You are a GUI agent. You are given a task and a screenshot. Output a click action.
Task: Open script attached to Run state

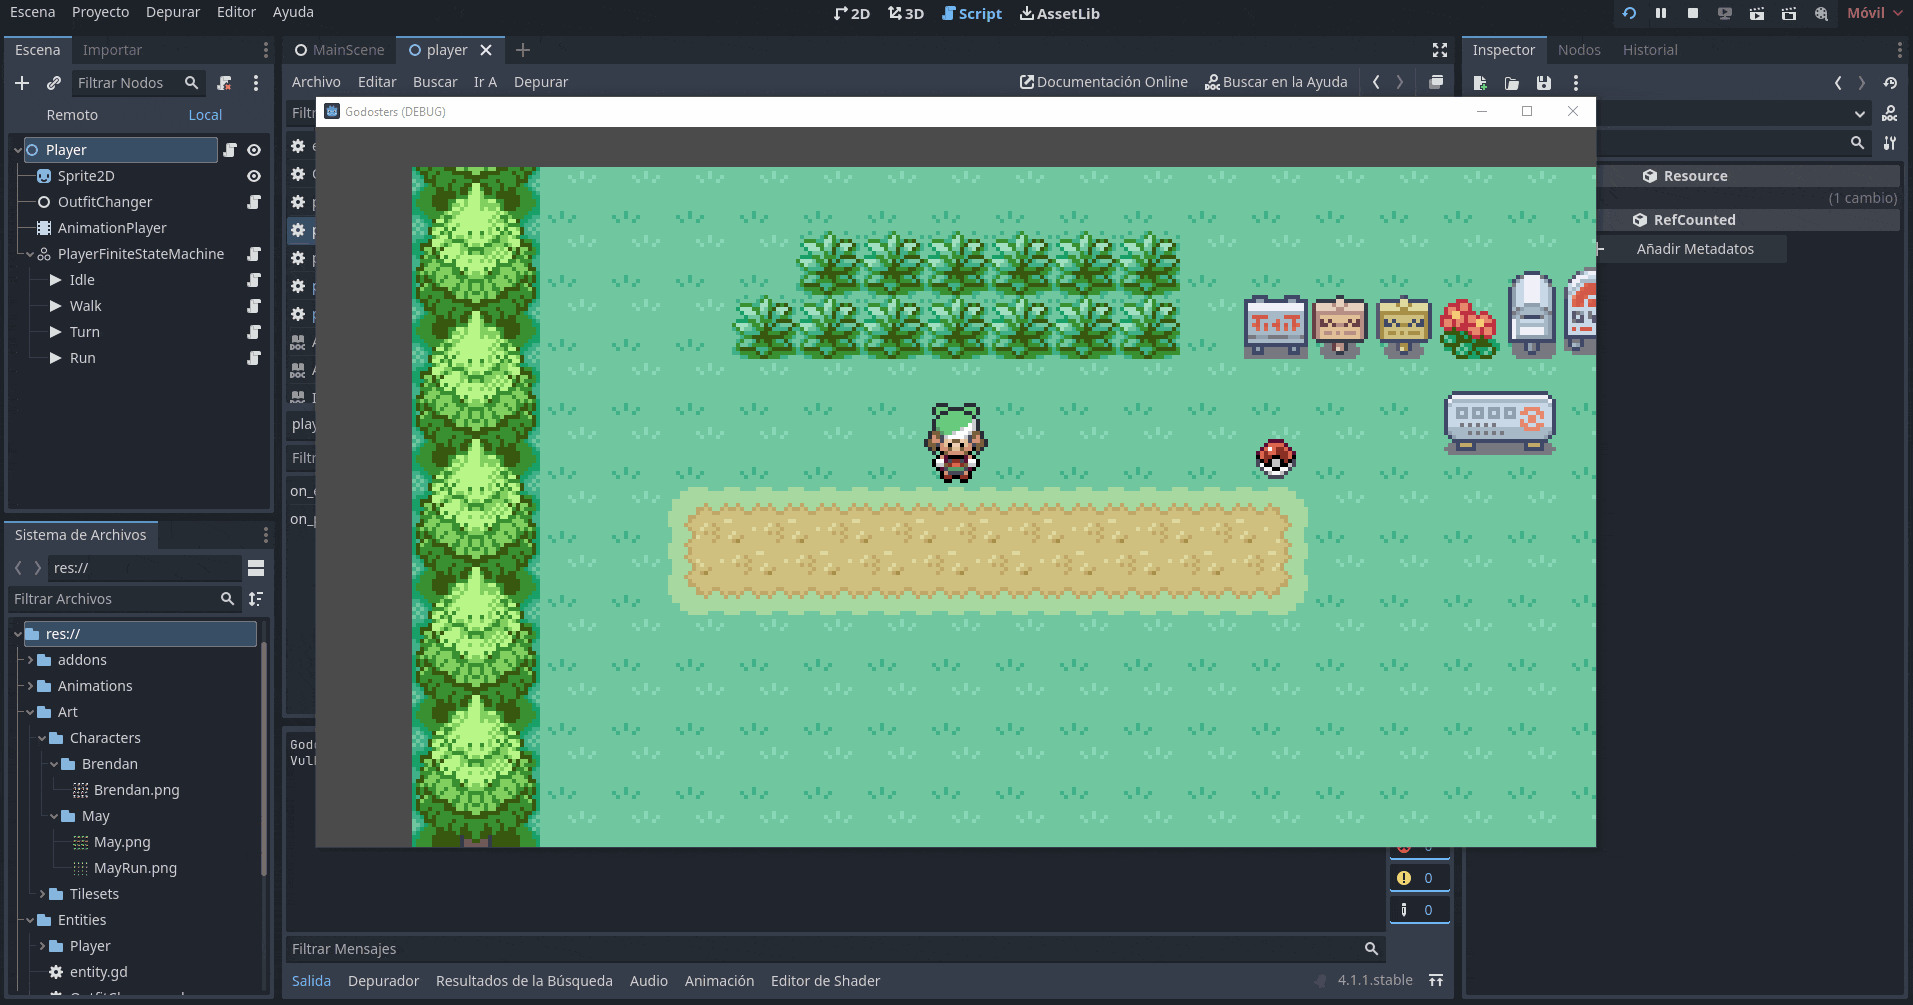pyautogui.click(x=254, y=358)
